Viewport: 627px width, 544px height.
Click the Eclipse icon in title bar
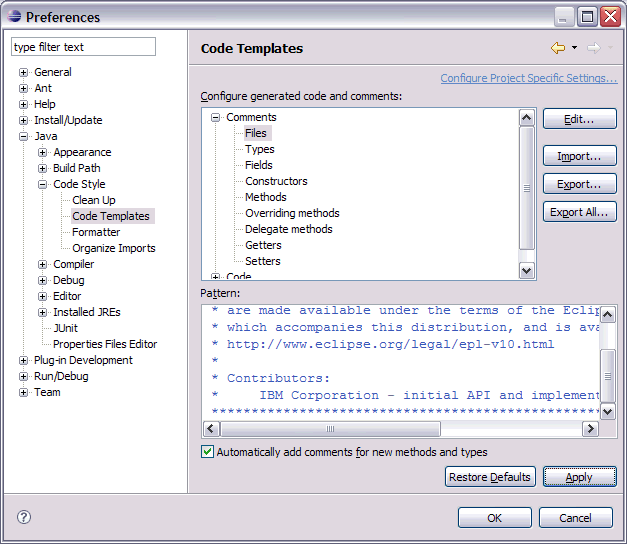14,16
